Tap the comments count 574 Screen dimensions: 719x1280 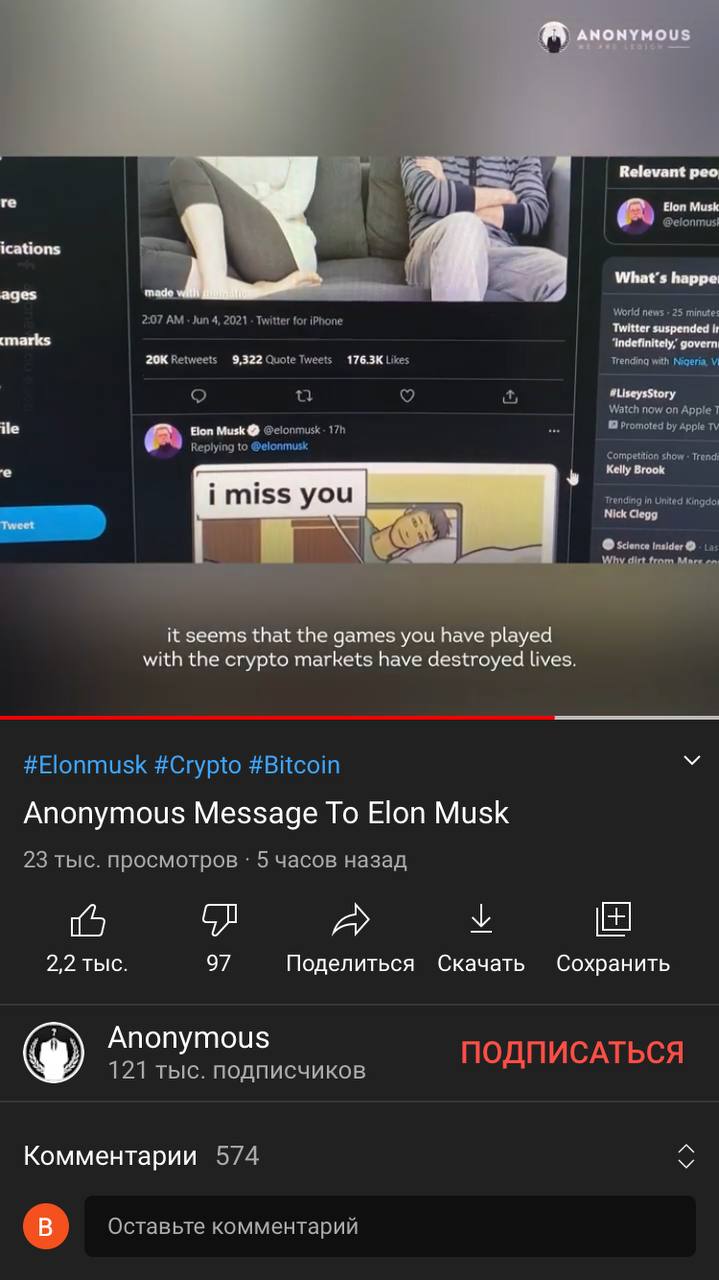[237, 1156]
